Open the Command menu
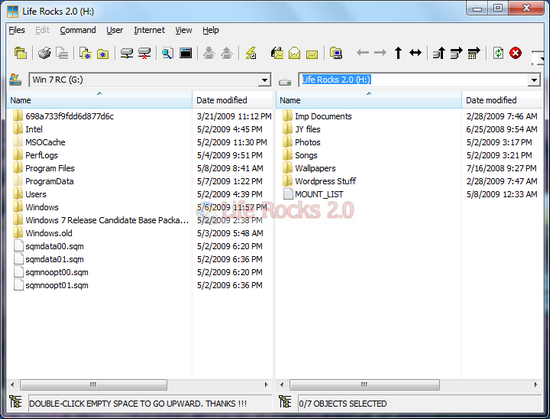 (x=78, y=30)
